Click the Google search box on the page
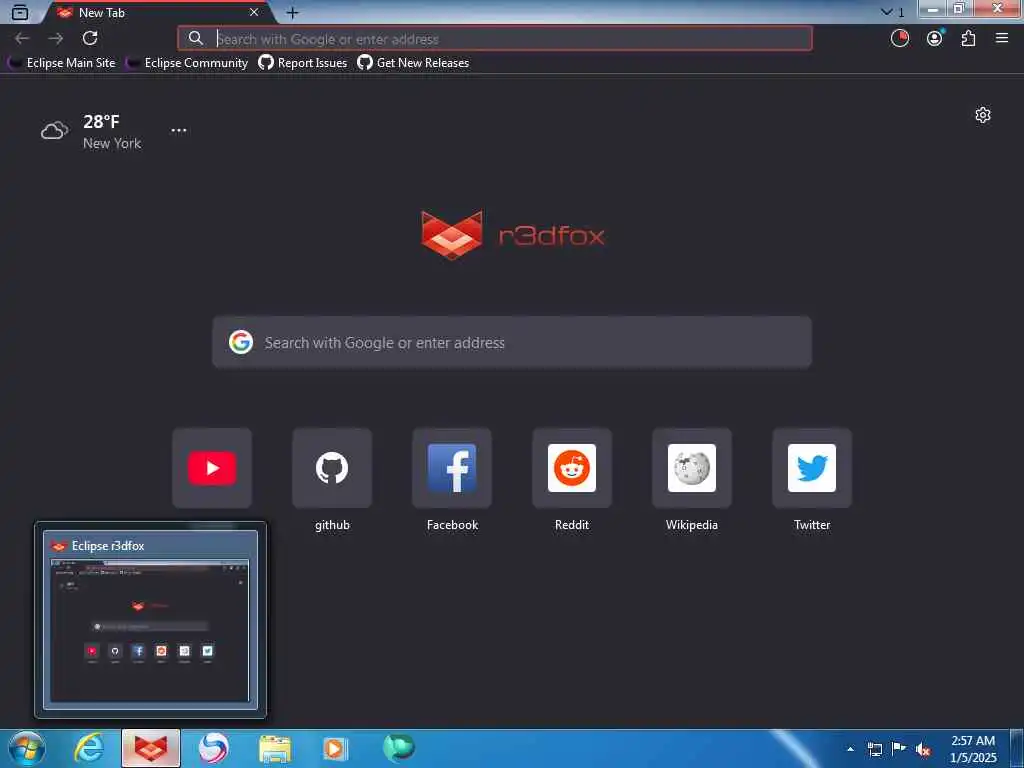 pos(512,342)
